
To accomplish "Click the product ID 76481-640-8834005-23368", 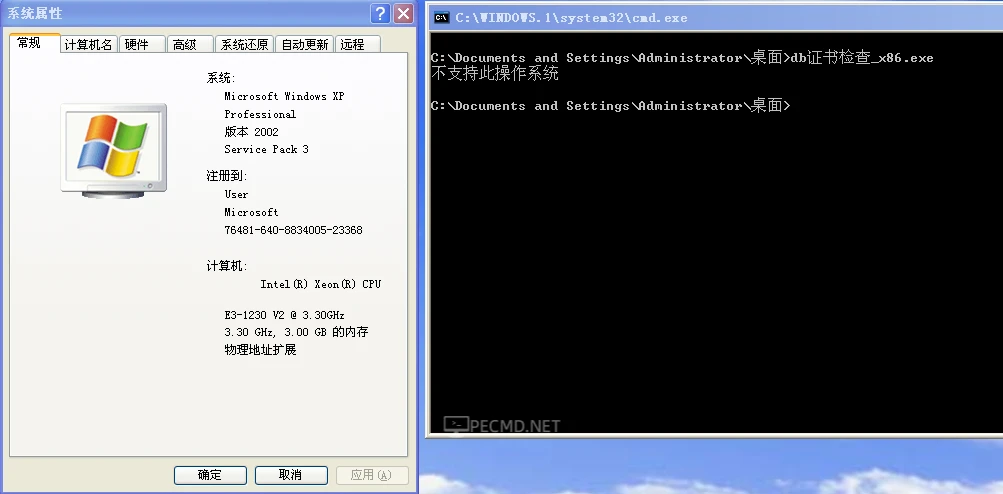I will (x=293, y=230).
